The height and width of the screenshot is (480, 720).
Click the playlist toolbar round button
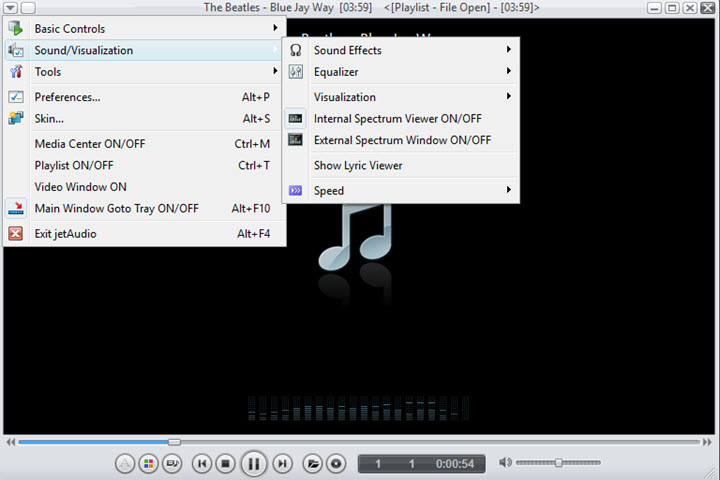tap(172, 464)
